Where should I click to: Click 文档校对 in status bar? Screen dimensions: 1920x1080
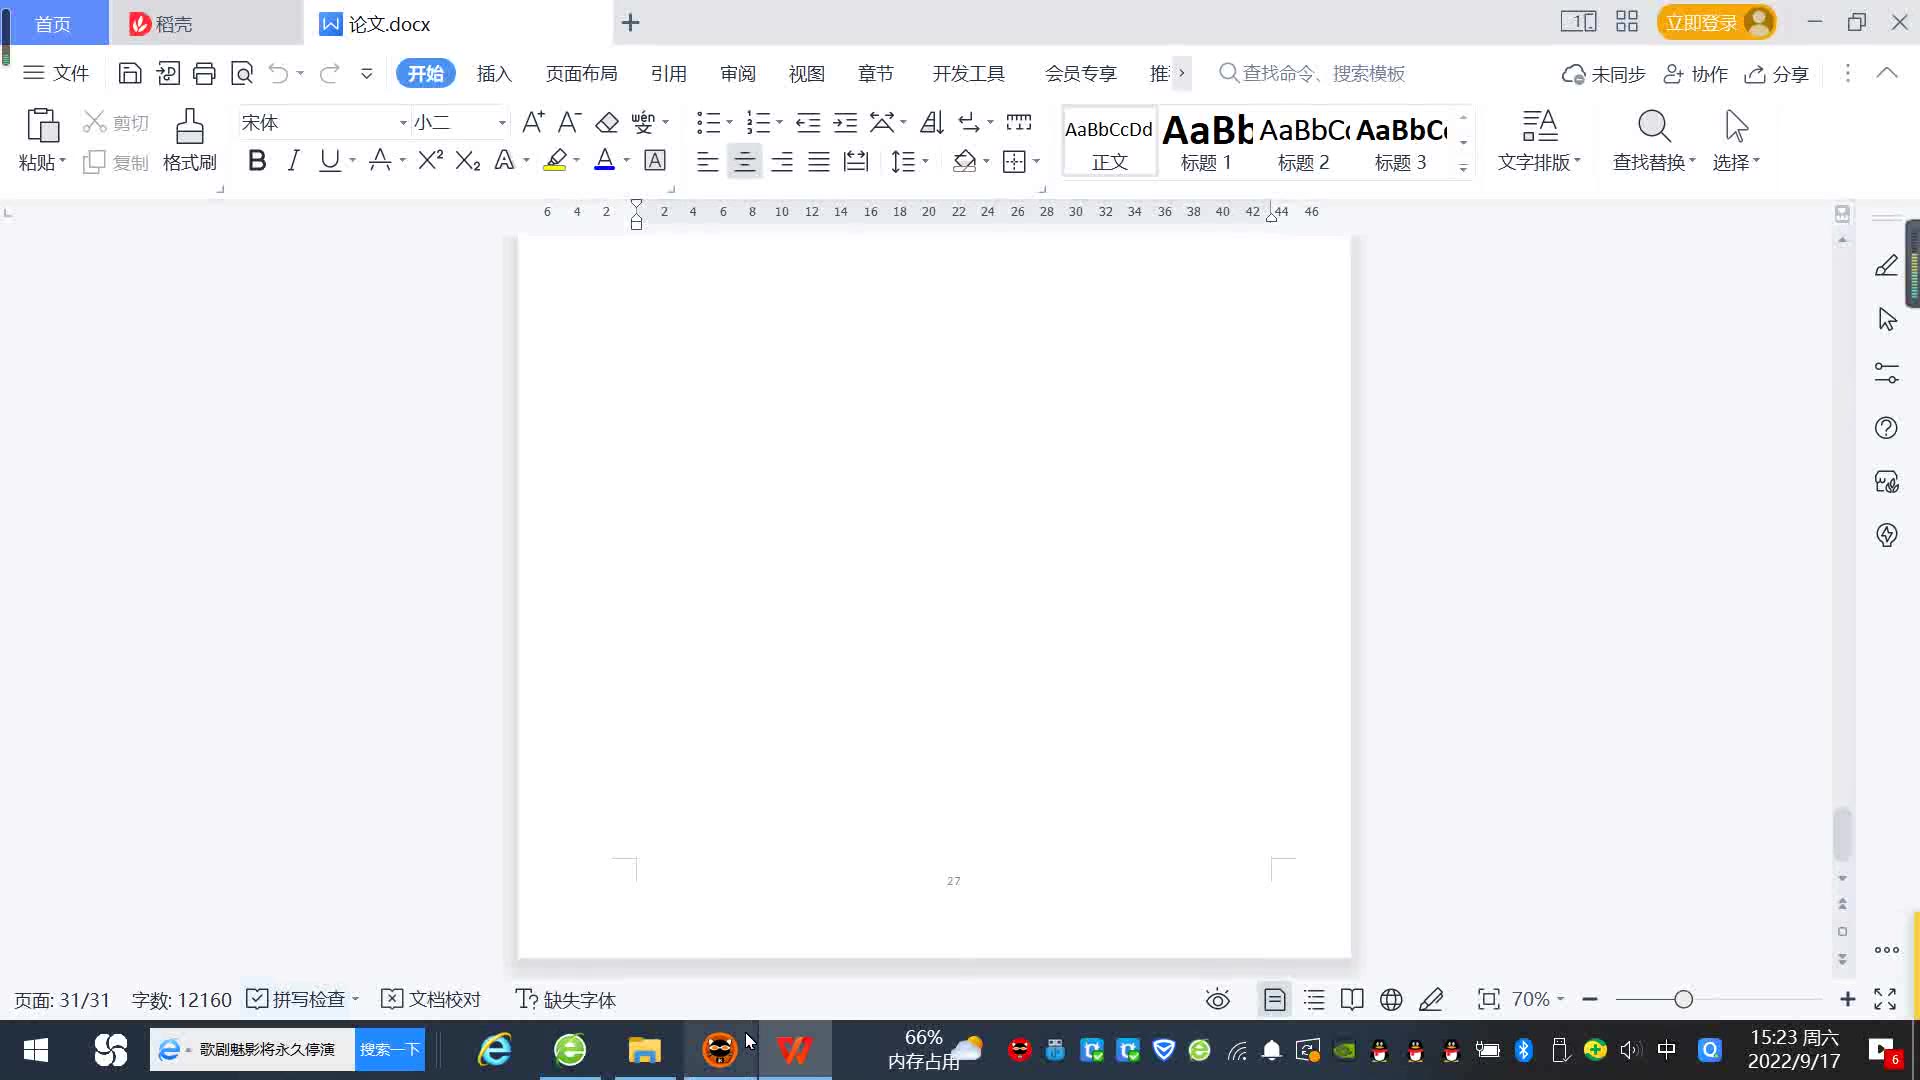(x=431, y=999)
